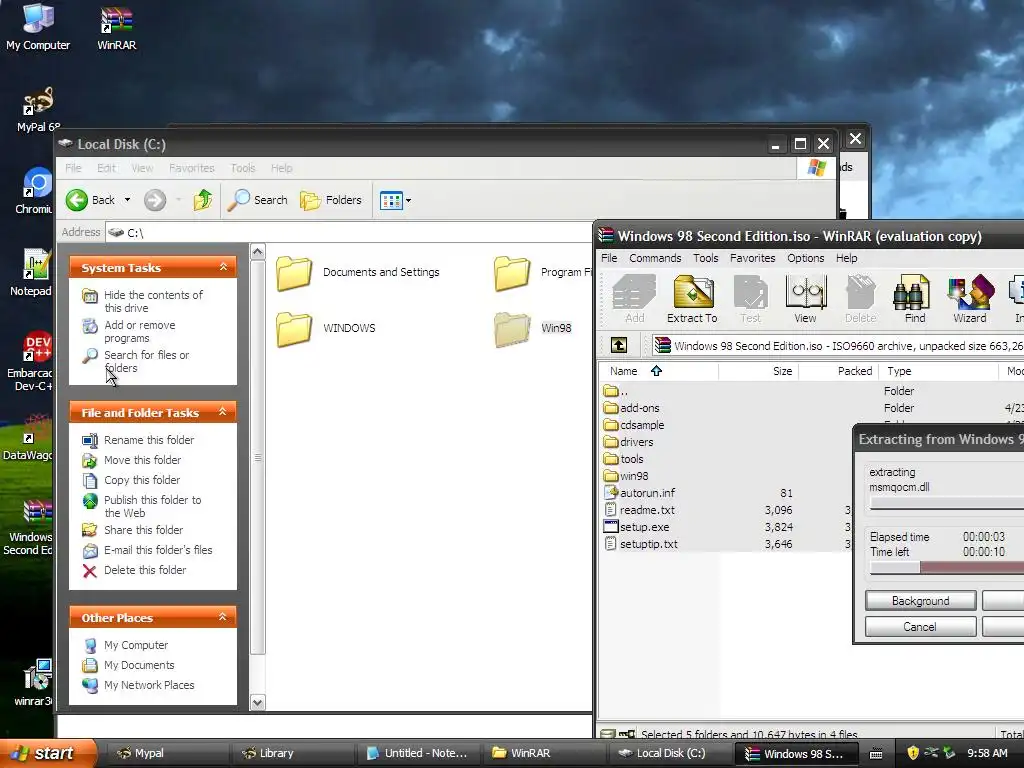1024x768 pixels.
Task: Click the side pane scrollbar down arrow
Action: point(258,702)
